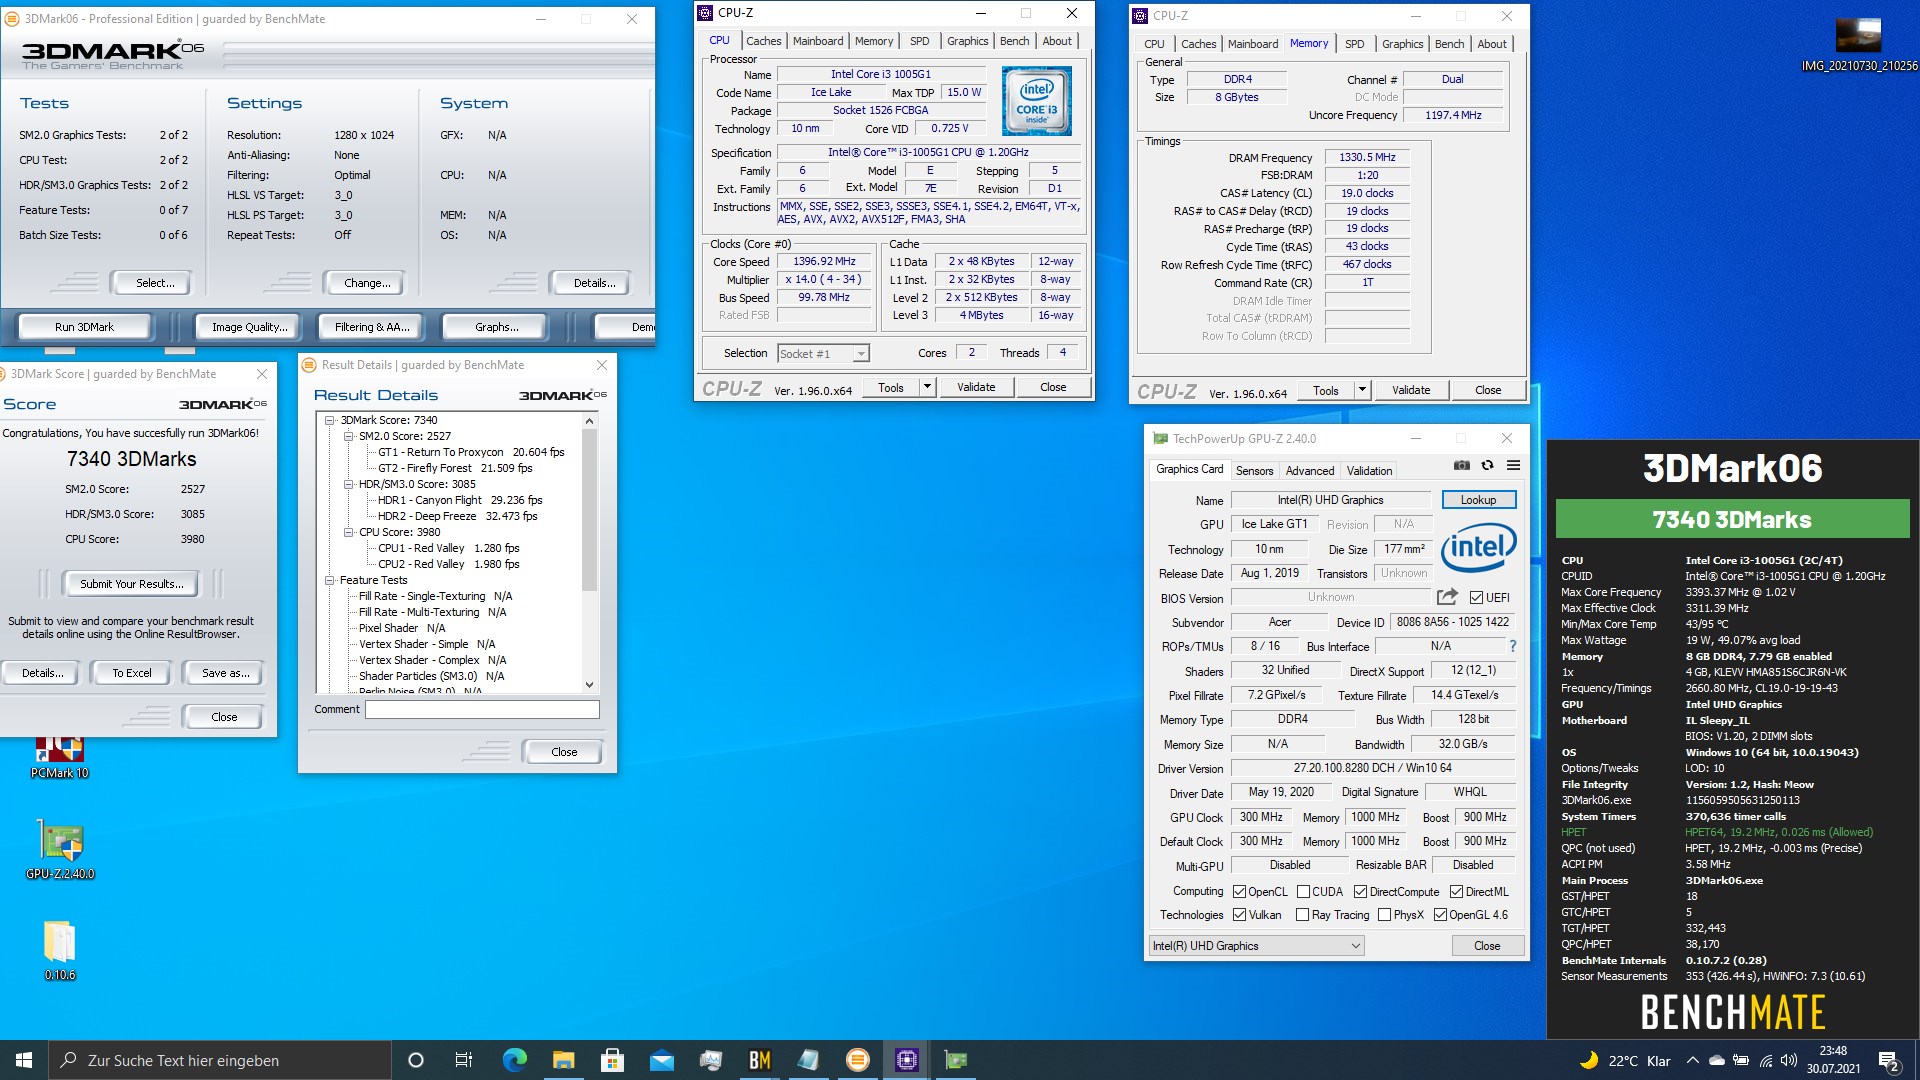Click the orange 3DMark06 taskbar icon
Viewport: 1920px width, 1080px height.
pyautogui.click(x=857, y=1060)
